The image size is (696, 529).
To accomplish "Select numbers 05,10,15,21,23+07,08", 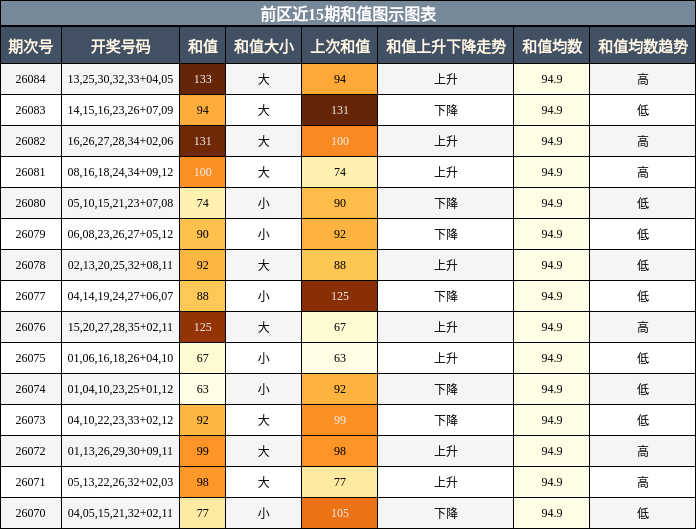I will click(120, 203).
